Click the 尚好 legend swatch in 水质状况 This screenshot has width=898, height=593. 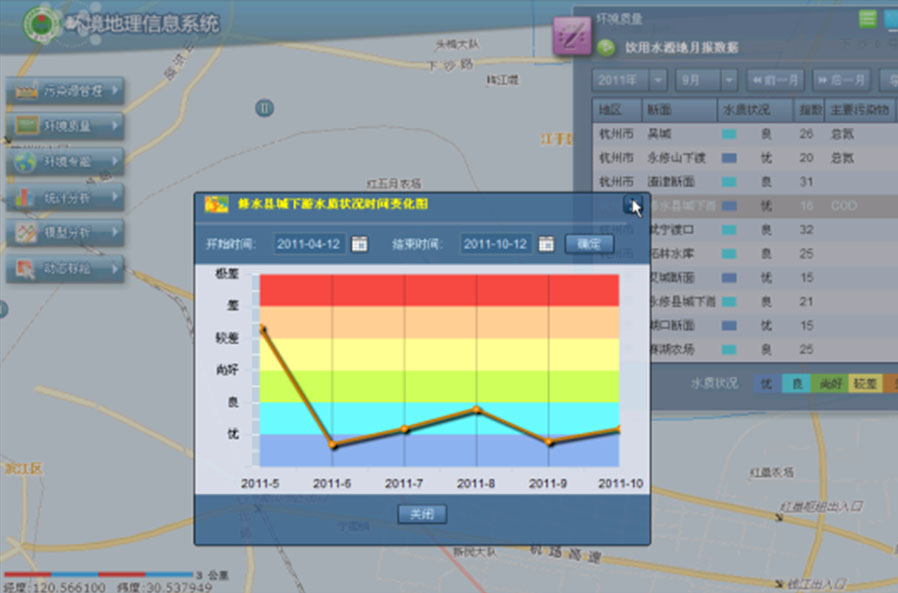829,384
